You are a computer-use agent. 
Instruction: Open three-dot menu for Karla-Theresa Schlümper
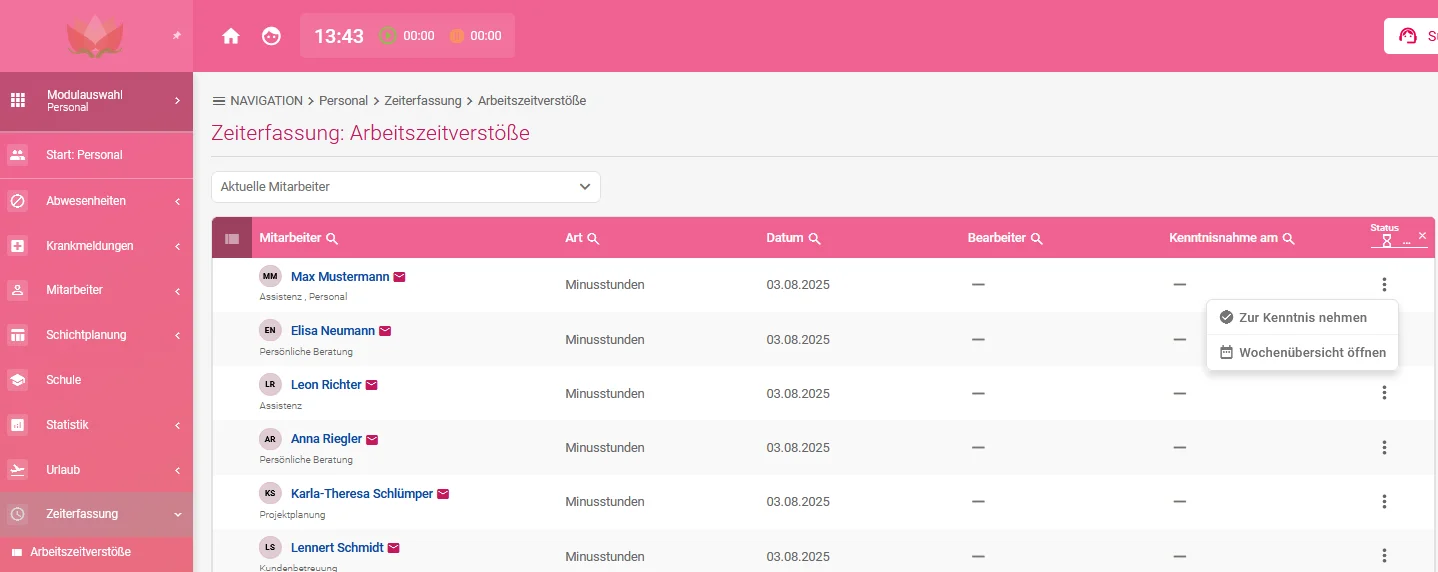1384,502
